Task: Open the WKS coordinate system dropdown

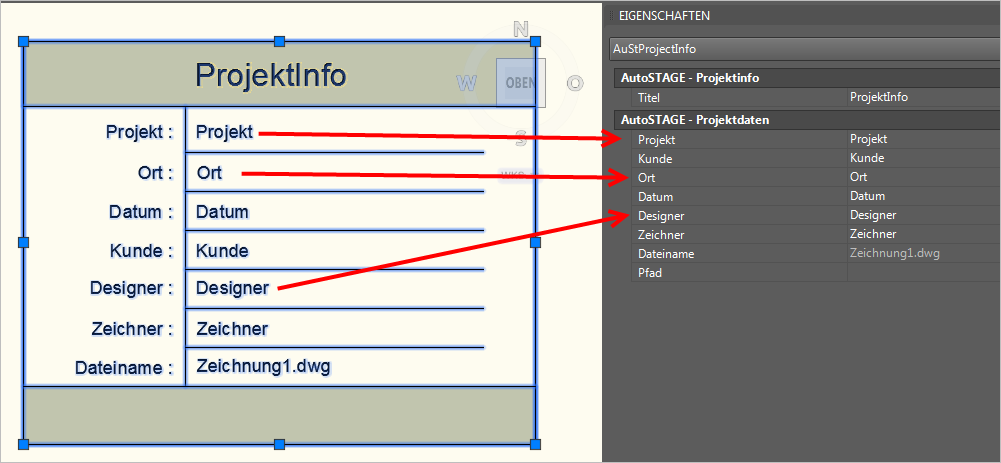Action: (513, 174)
